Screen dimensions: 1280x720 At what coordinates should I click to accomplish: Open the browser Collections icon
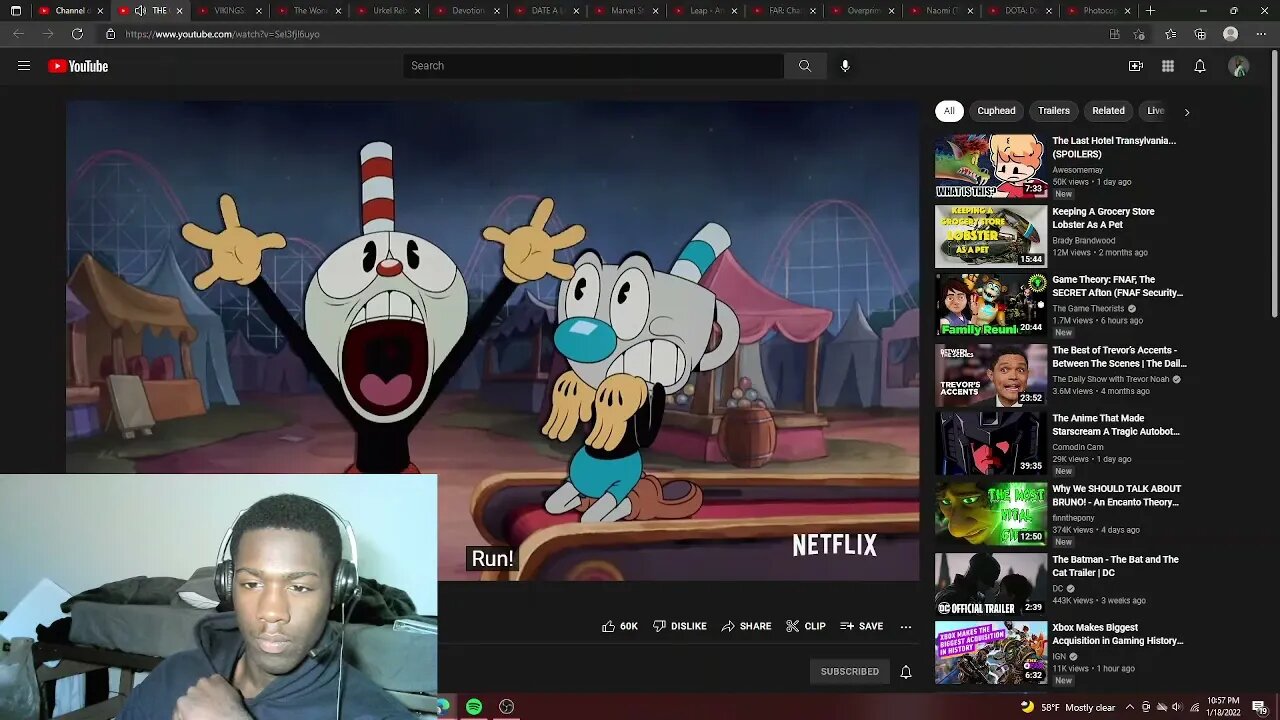1200,34
